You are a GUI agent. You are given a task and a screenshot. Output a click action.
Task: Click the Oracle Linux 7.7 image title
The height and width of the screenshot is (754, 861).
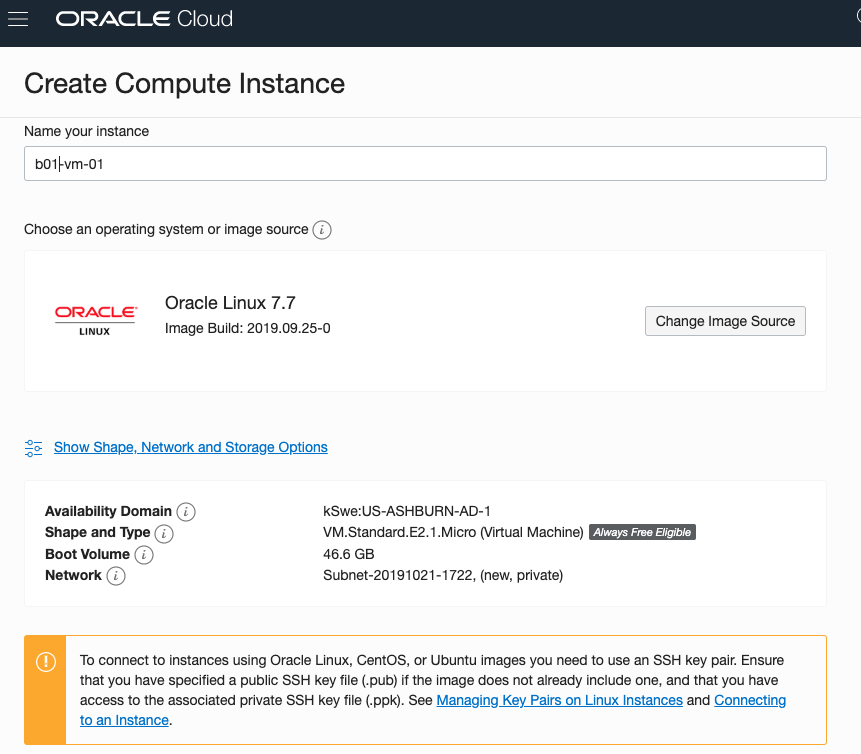pyautogui.click(x=230, y=303)
